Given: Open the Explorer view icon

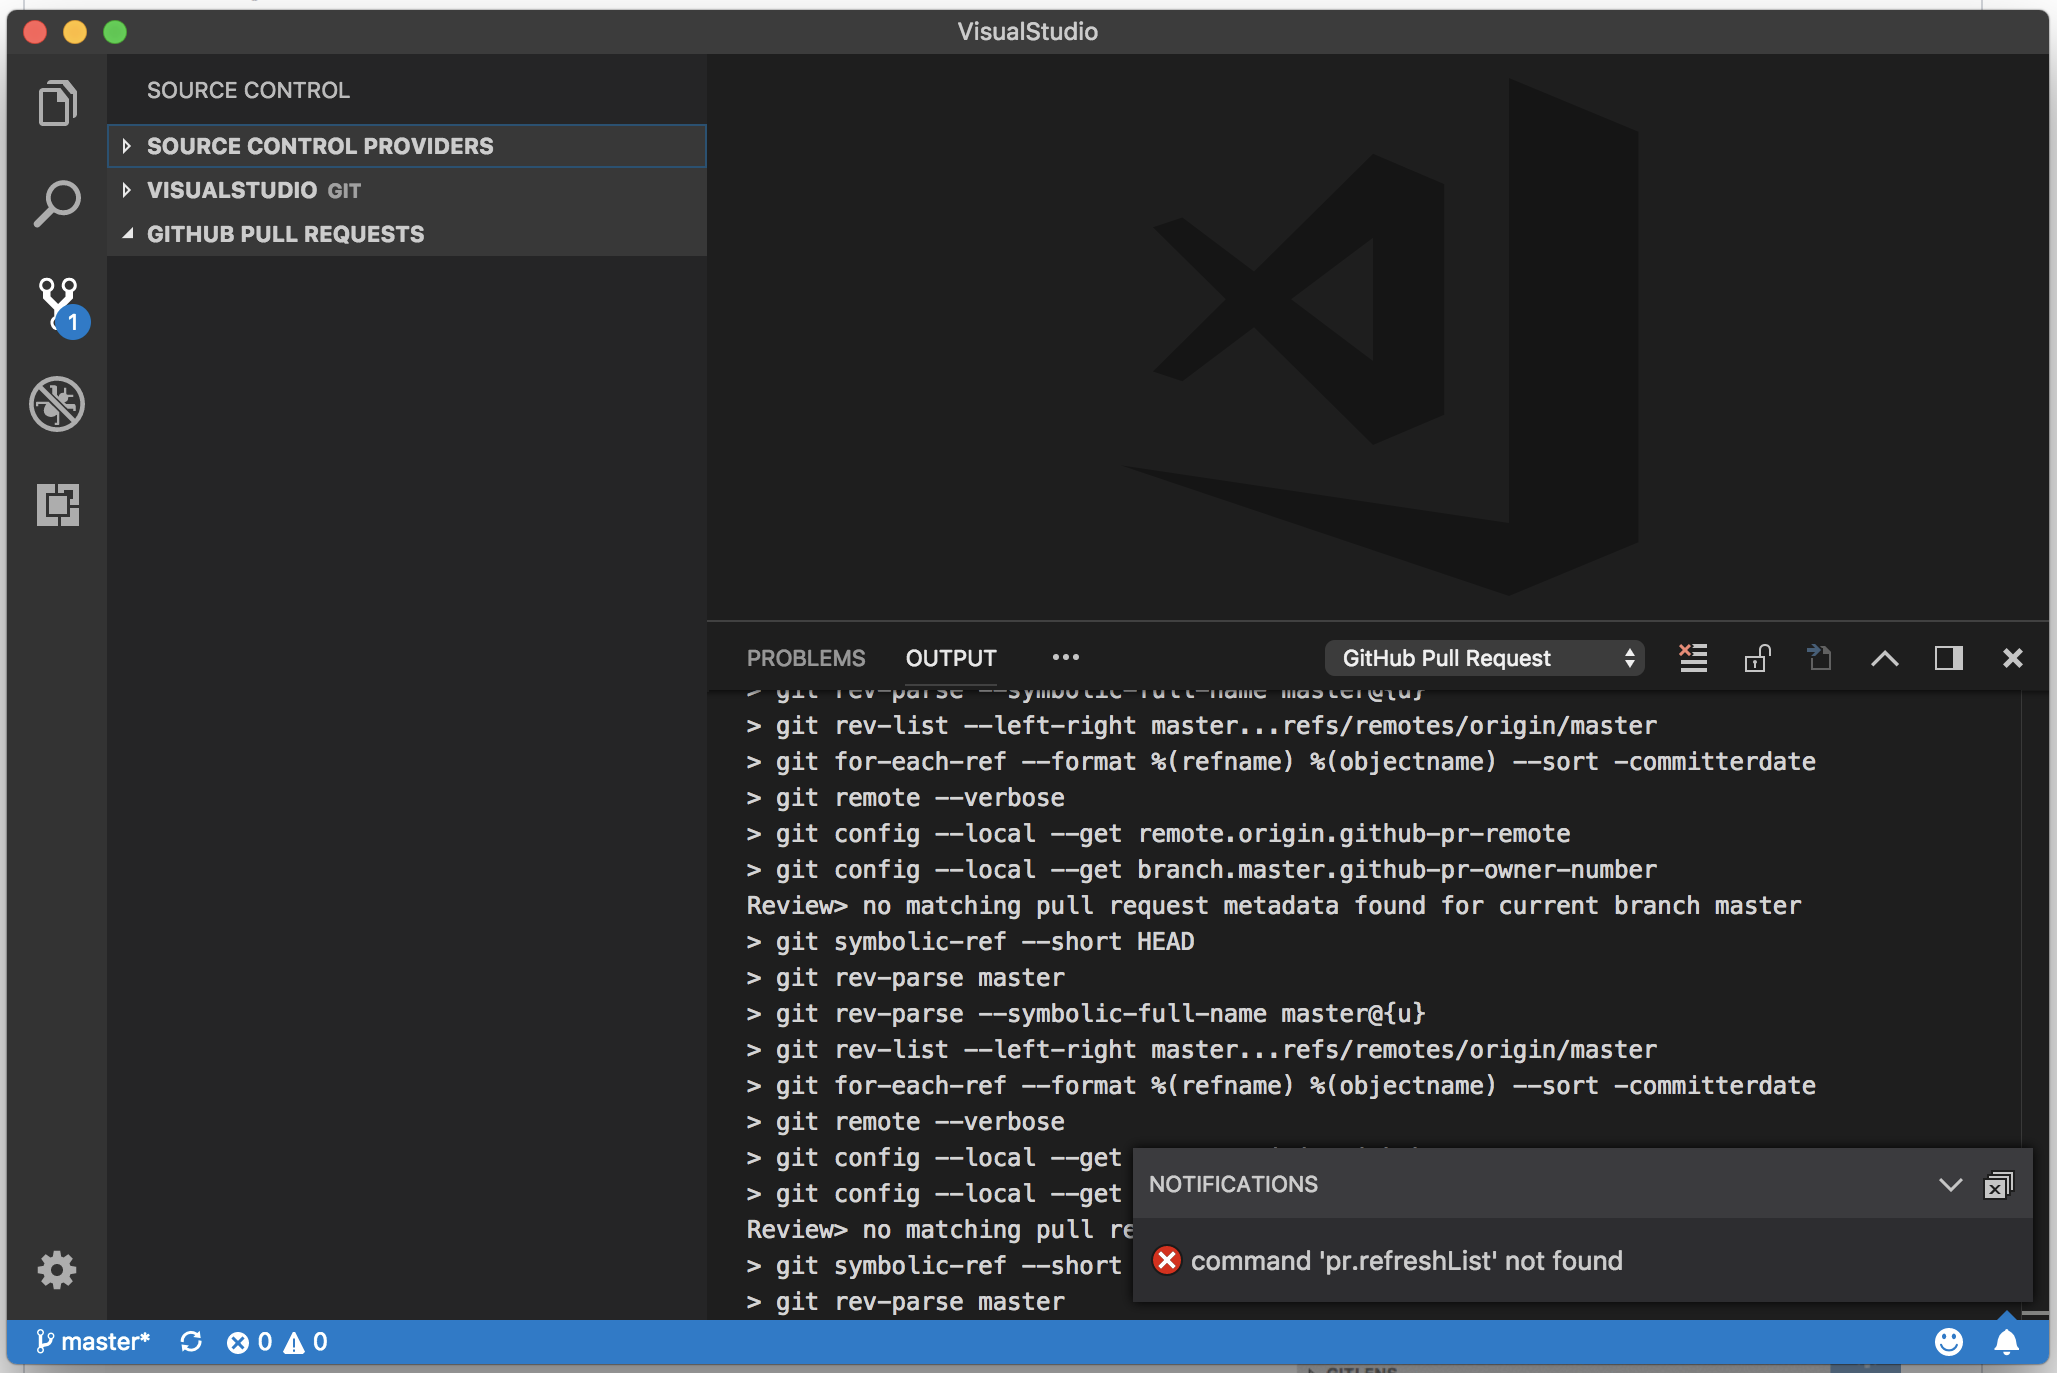Looking at the screenshot, I should pos(57,104).
